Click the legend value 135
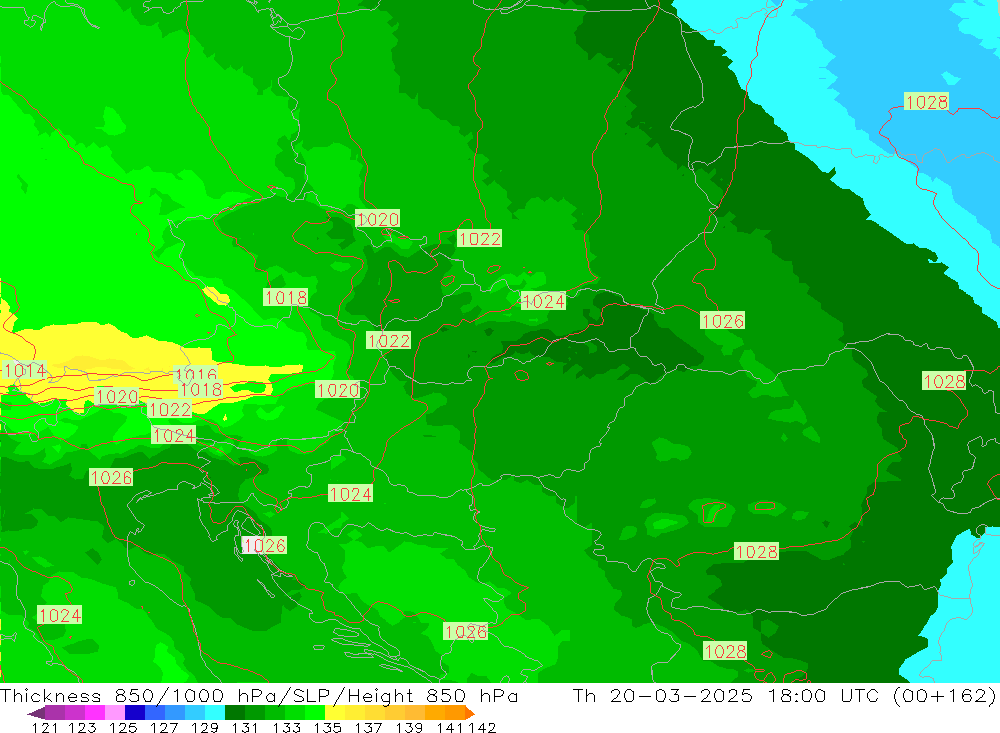 tap(327, 727)
